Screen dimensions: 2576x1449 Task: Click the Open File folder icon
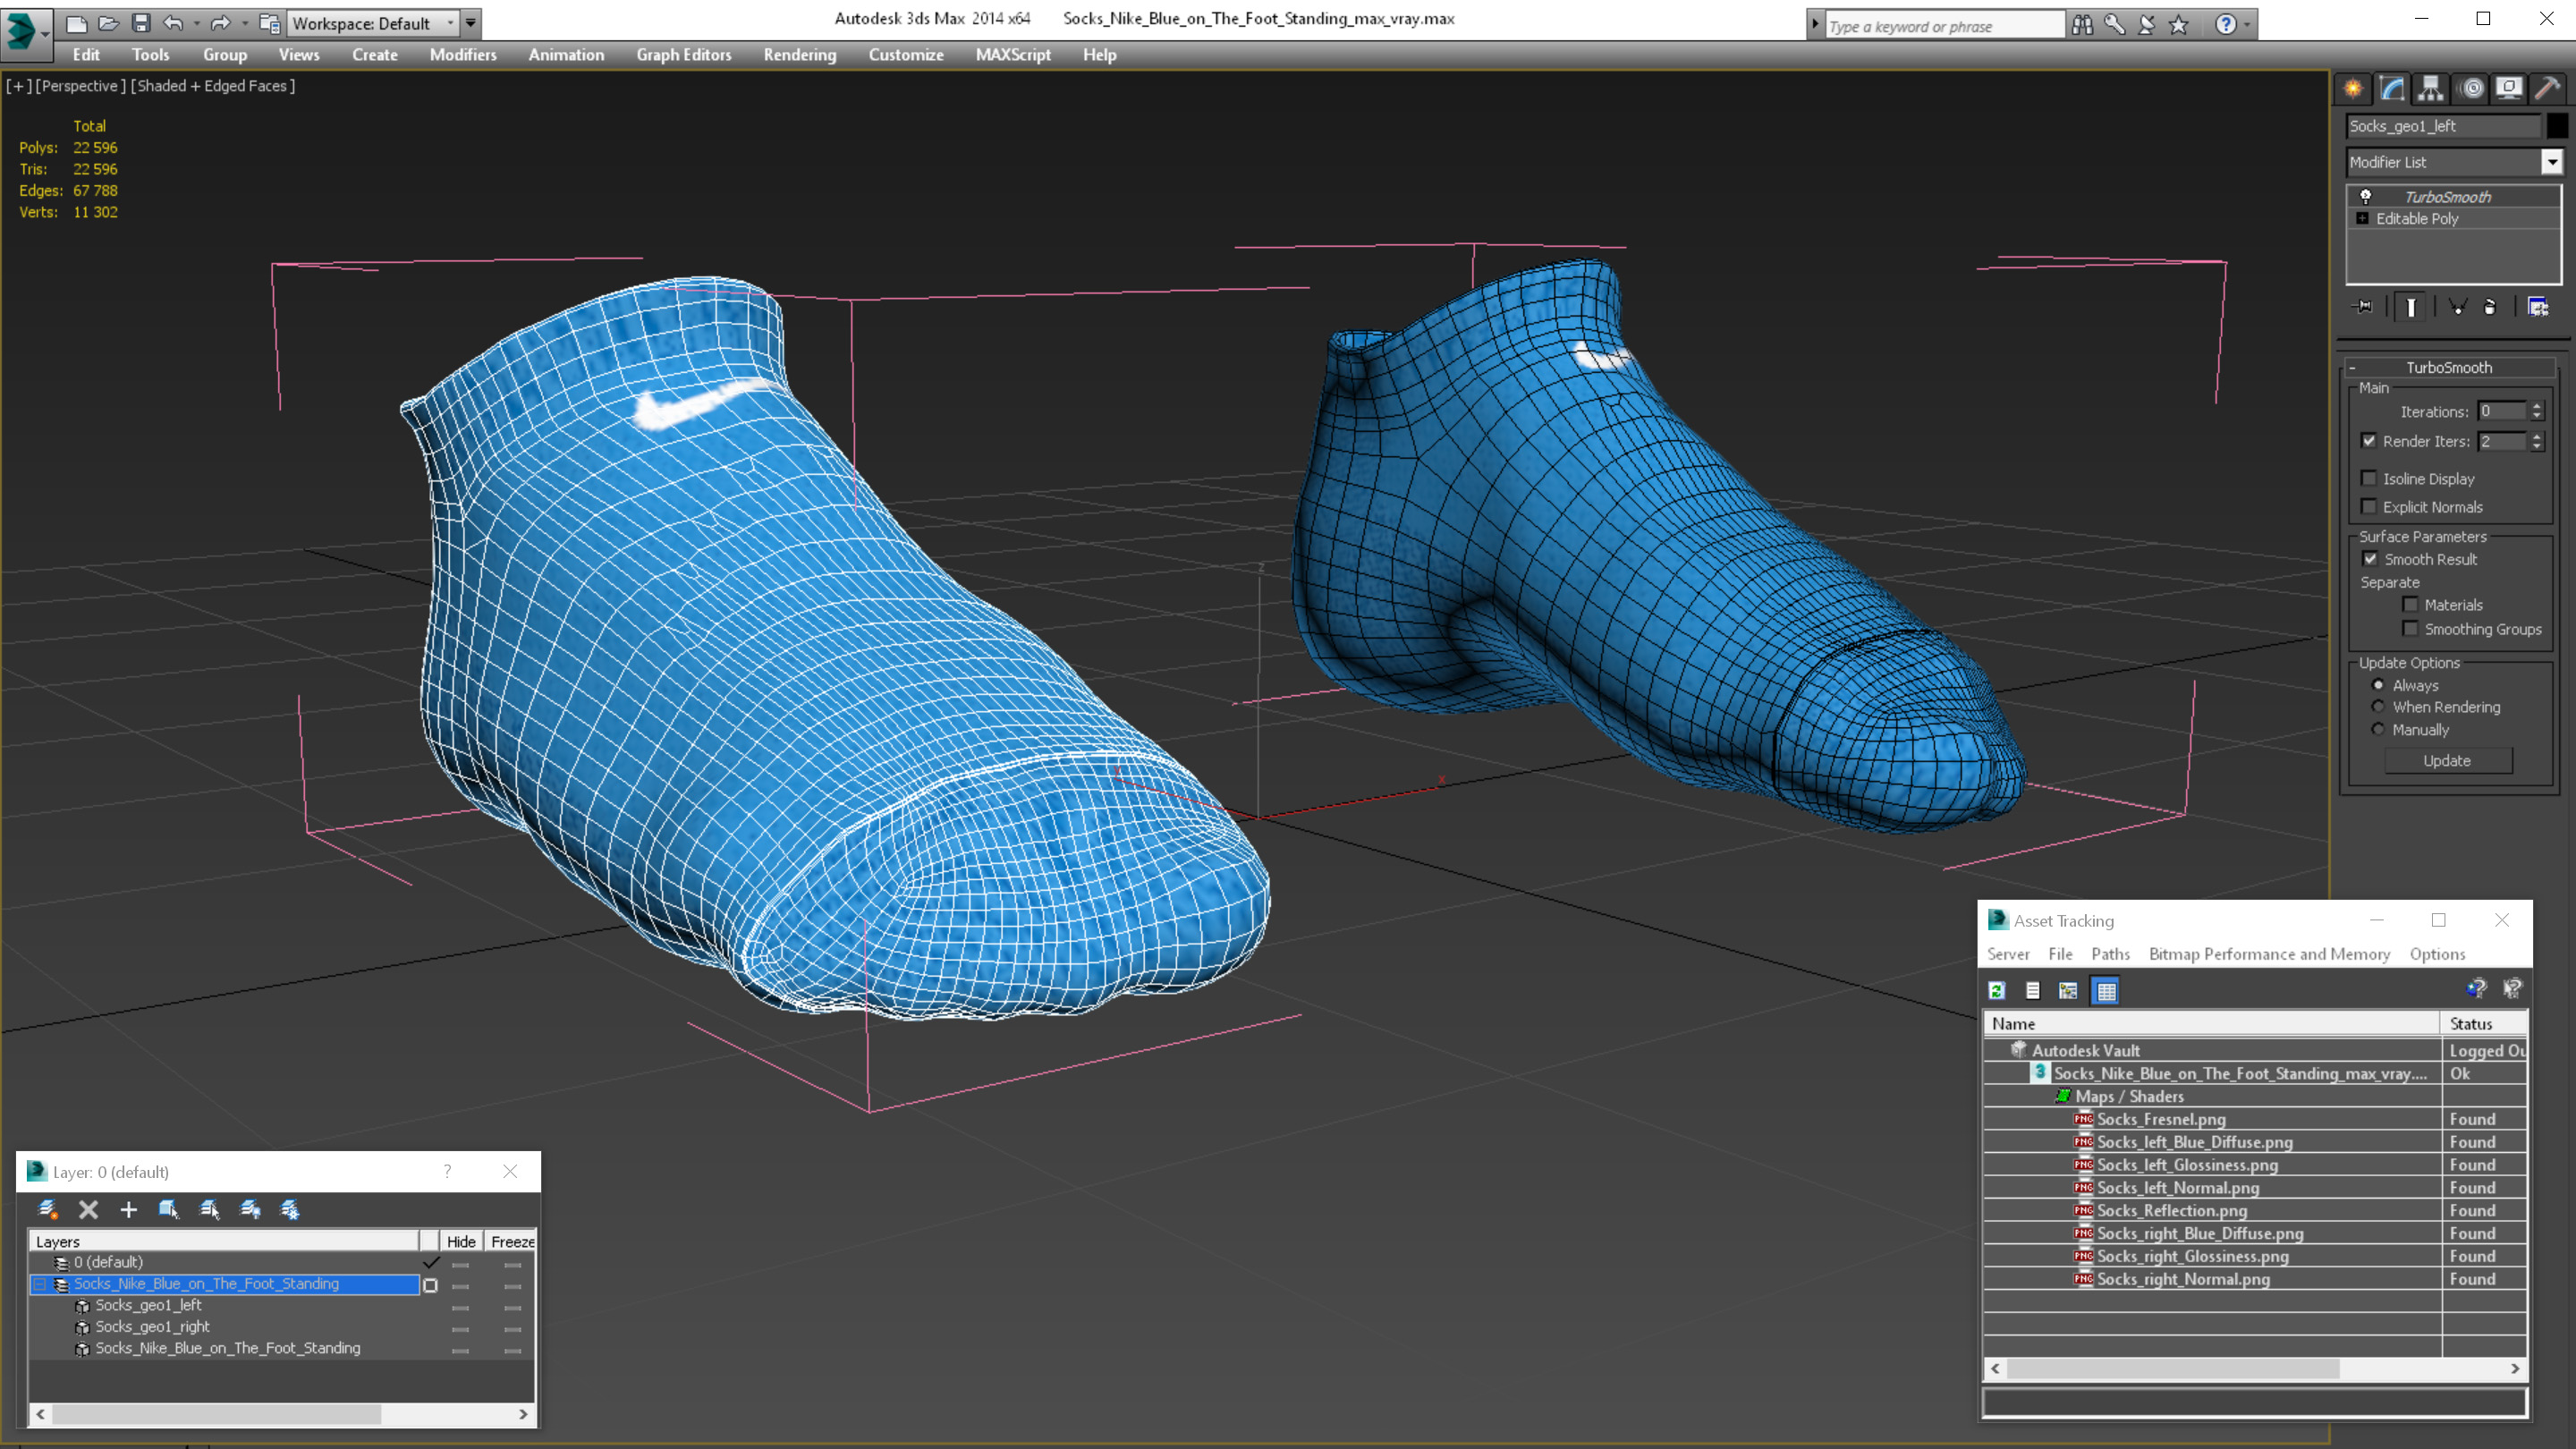point(109,23)
